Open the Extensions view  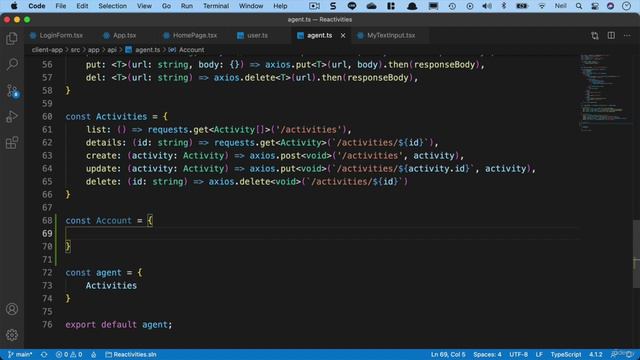point(12,143)
